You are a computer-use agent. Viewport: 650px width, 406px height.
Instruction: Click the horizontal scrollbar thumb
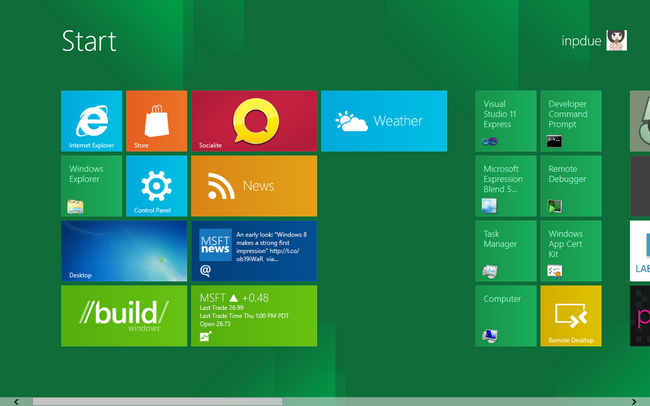(158, 401)
